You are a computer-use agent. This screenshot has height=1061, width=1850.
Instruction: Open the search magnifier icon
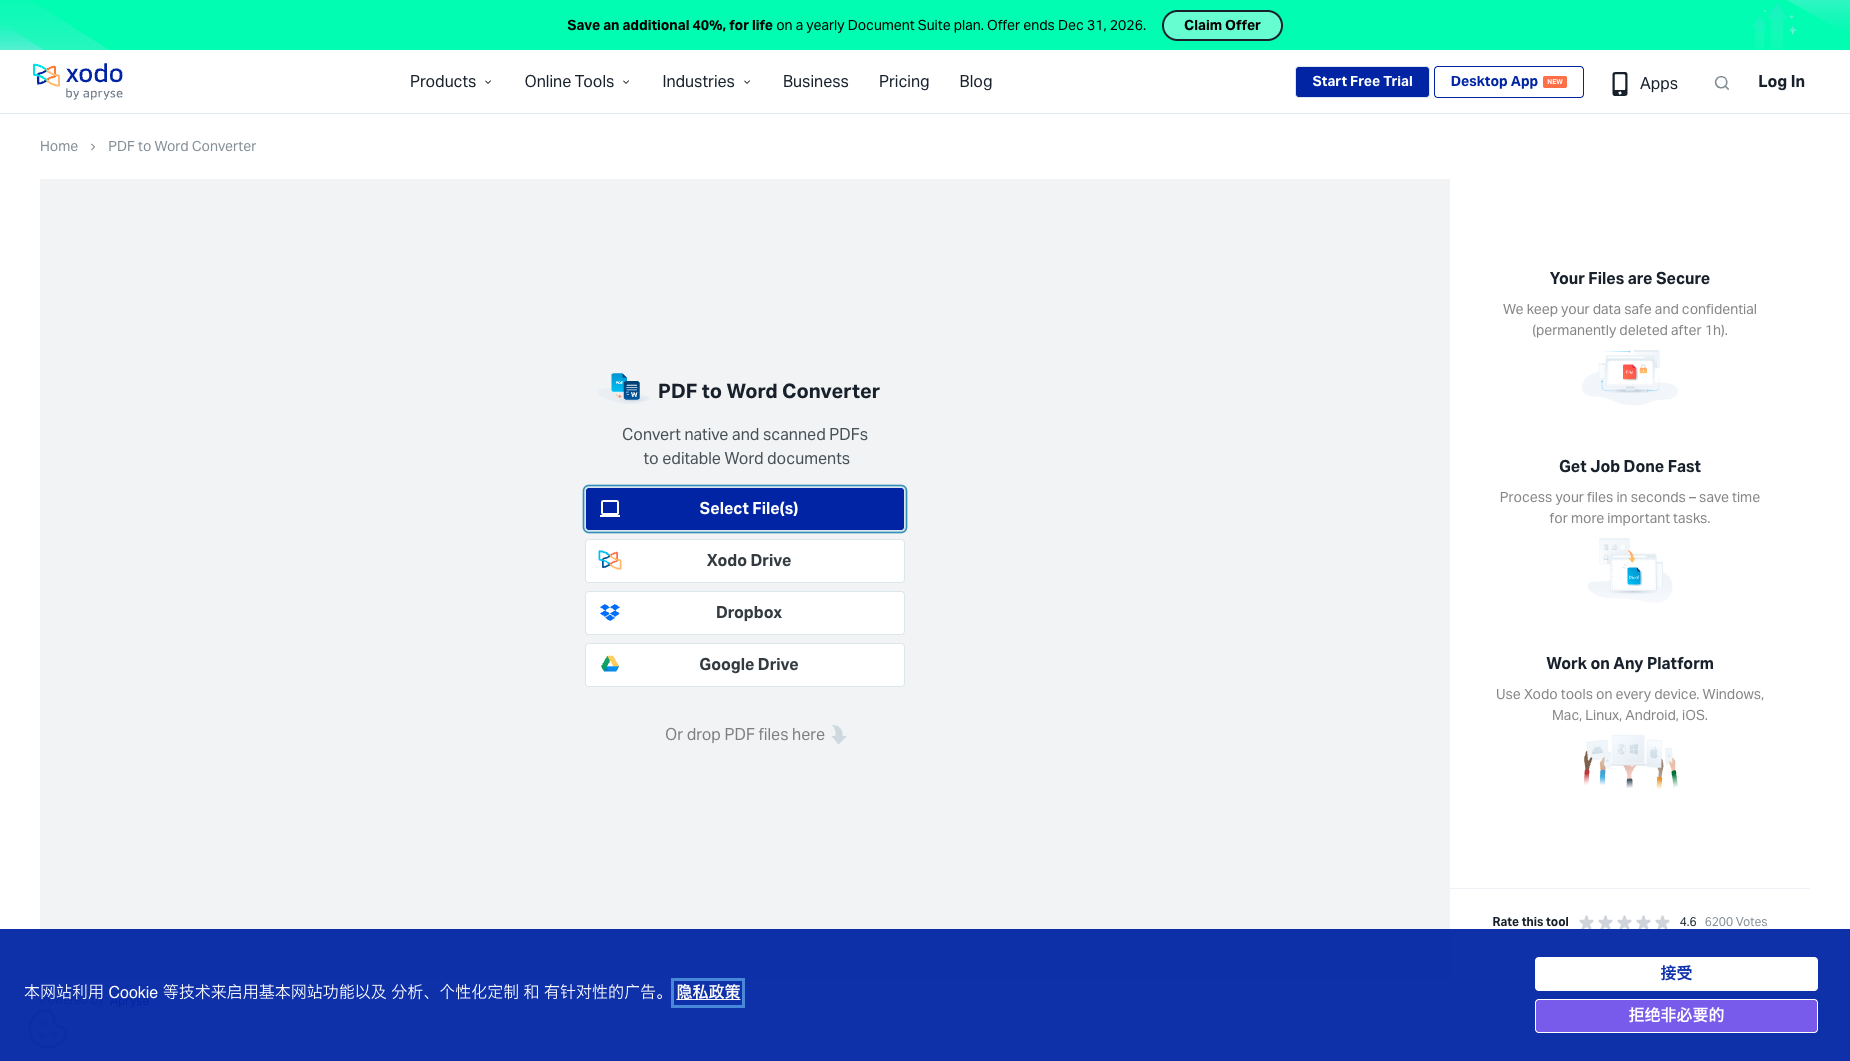pyautogui.click(x=1721, y=83)
